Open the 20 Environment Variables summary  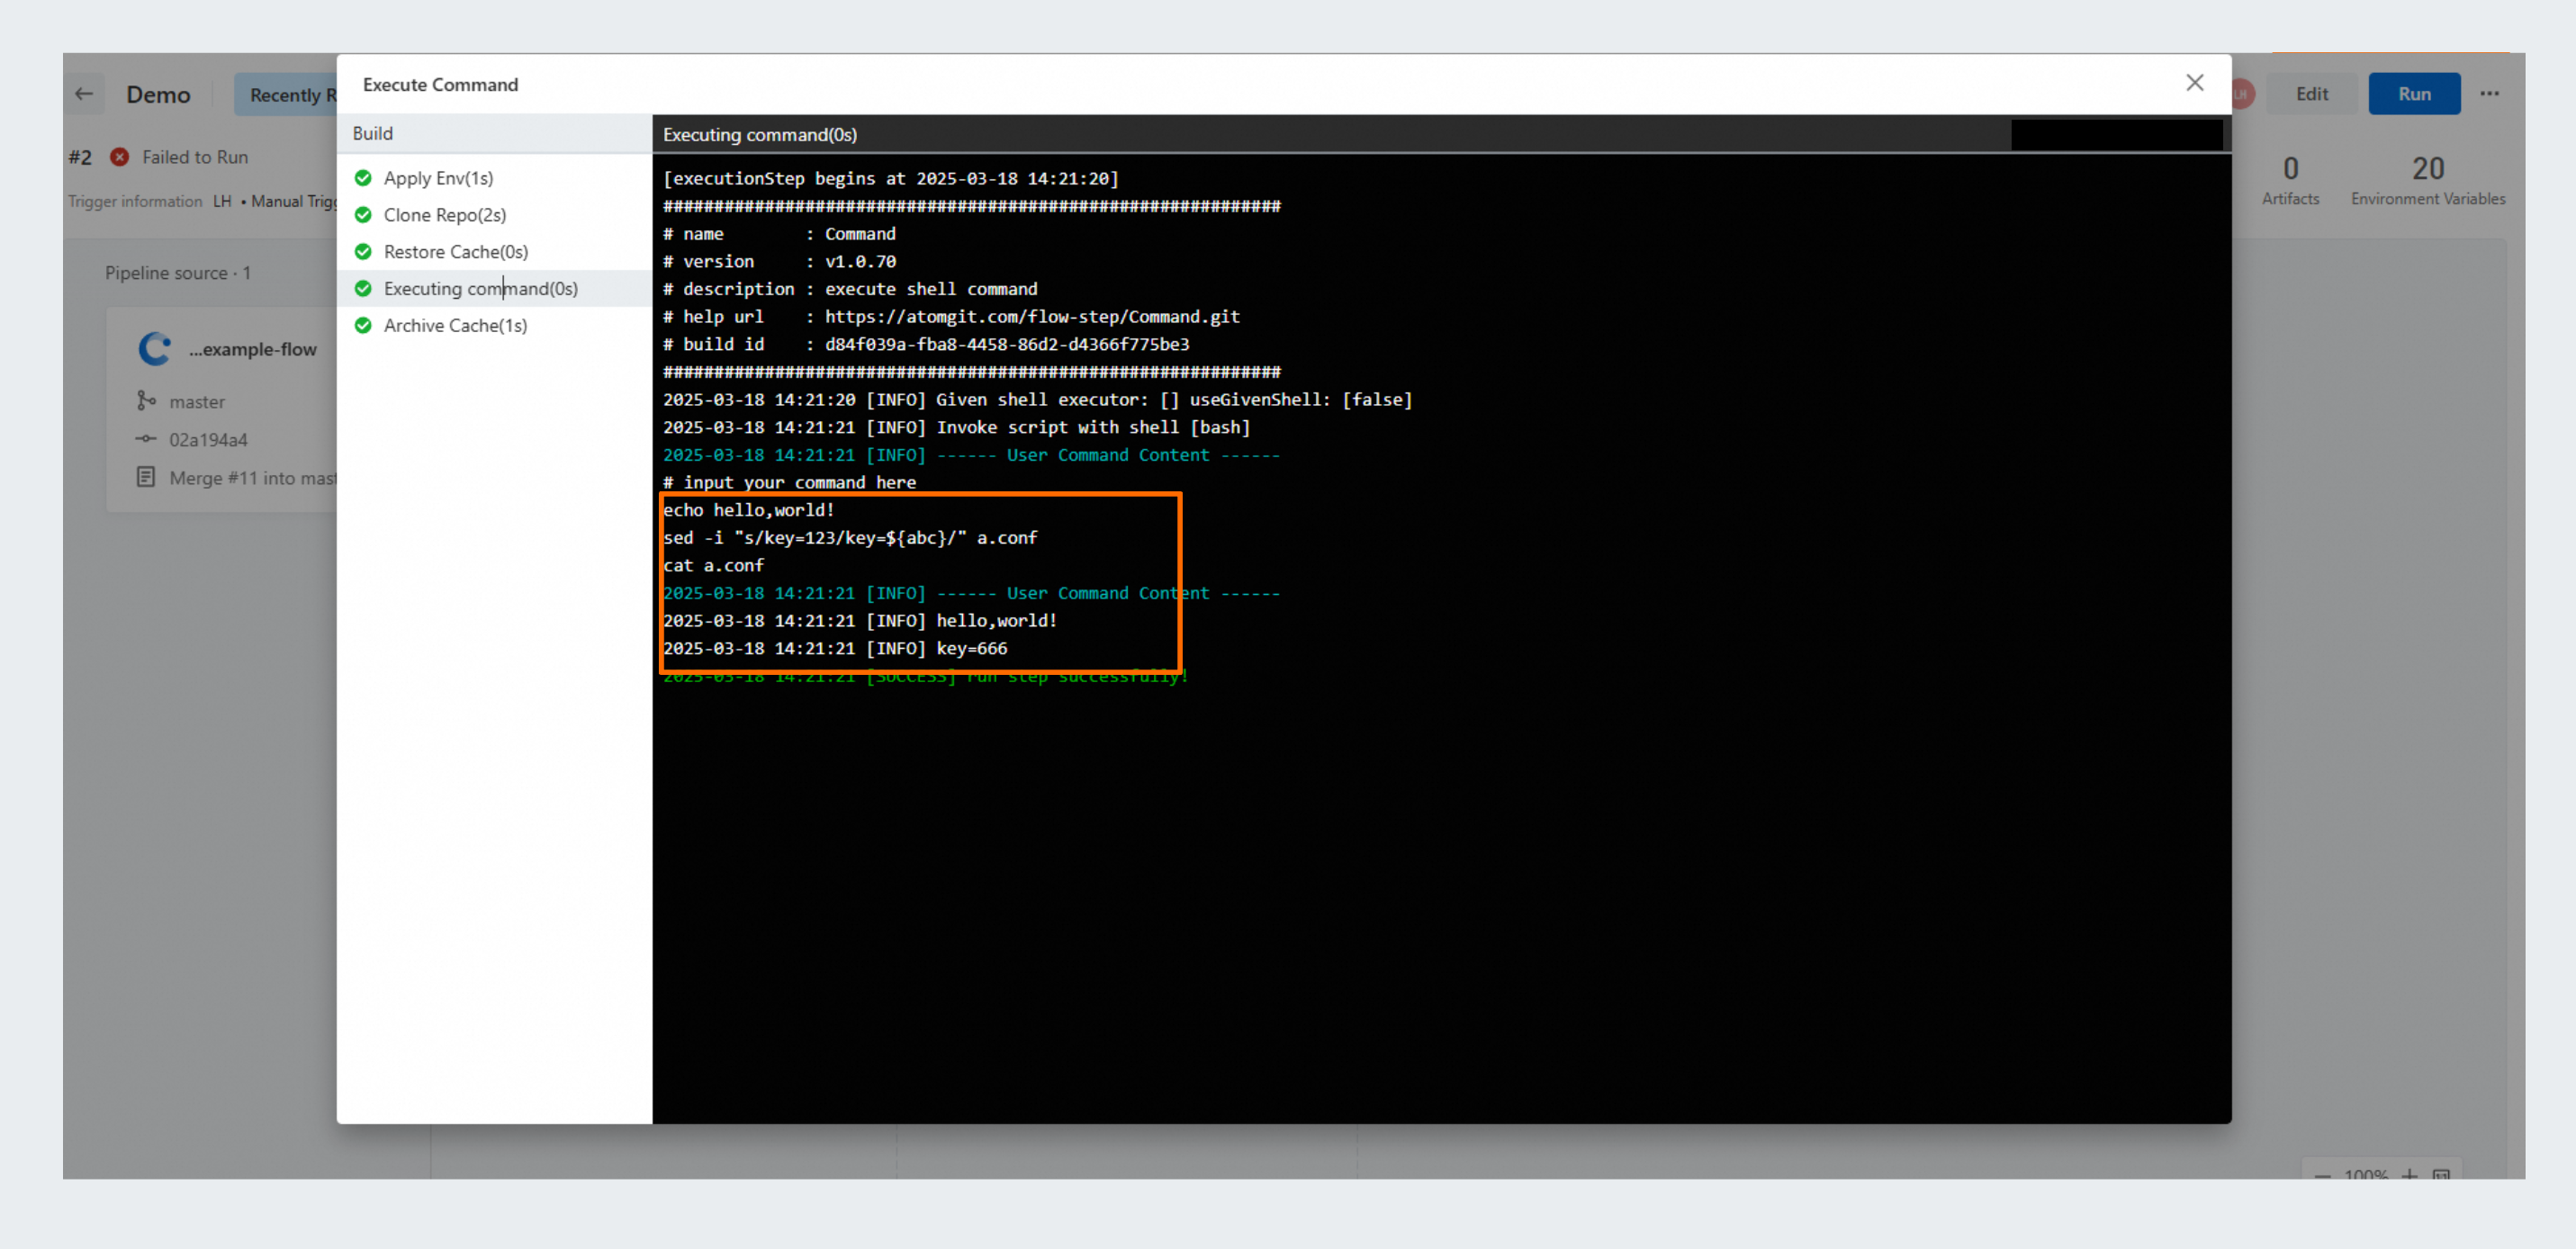click(x=2427, y=180)
